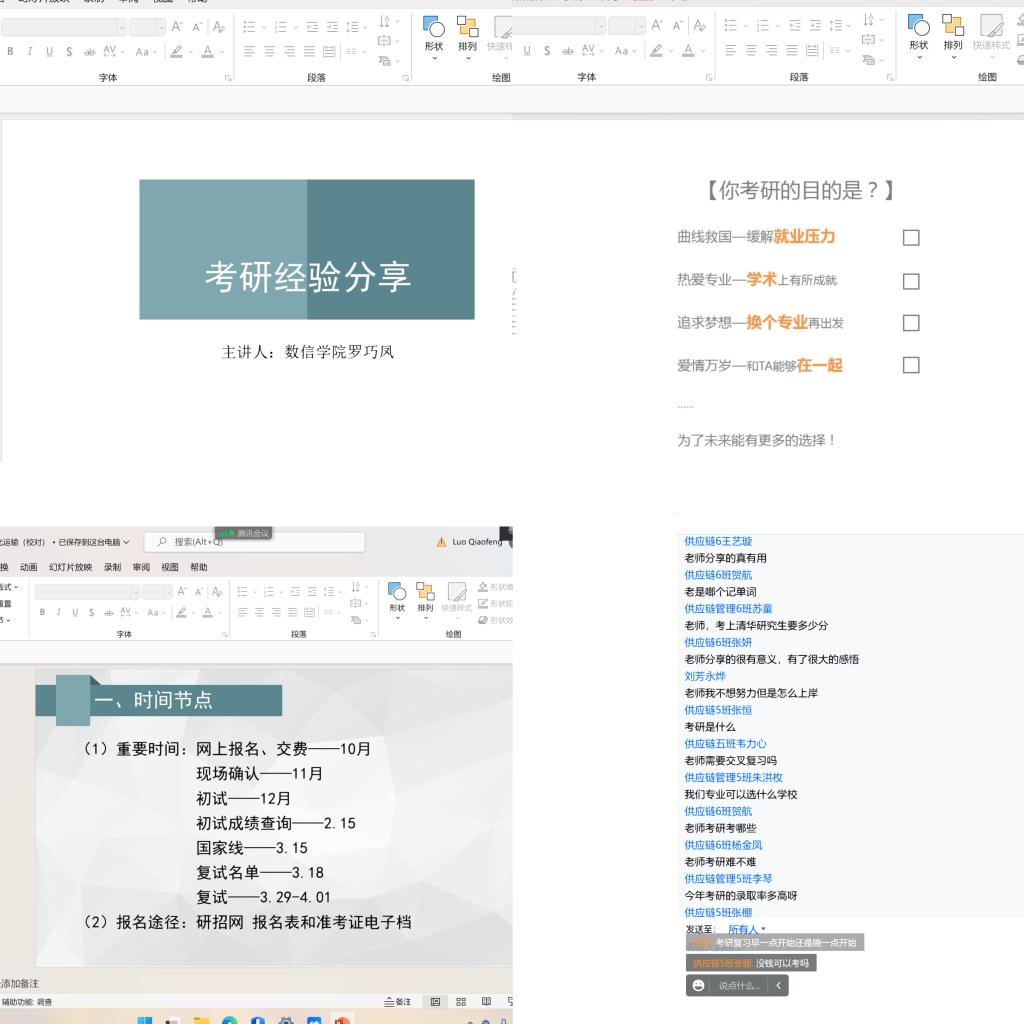Screen dimensions: 1024x1024
Task: Click chat sender name 供应链管理5班朱洪枚
Action: 733,777
